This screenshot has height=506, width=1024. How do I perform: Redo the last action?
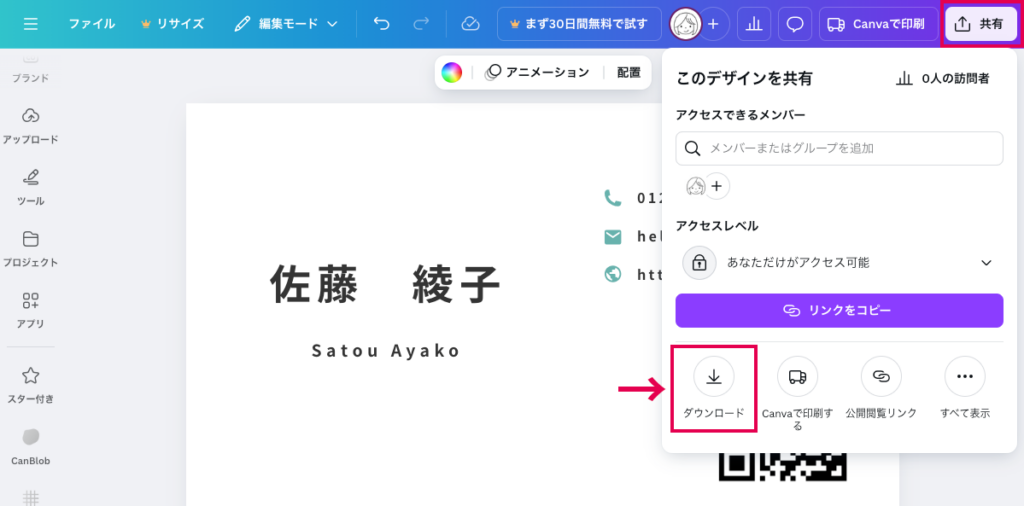421,24
